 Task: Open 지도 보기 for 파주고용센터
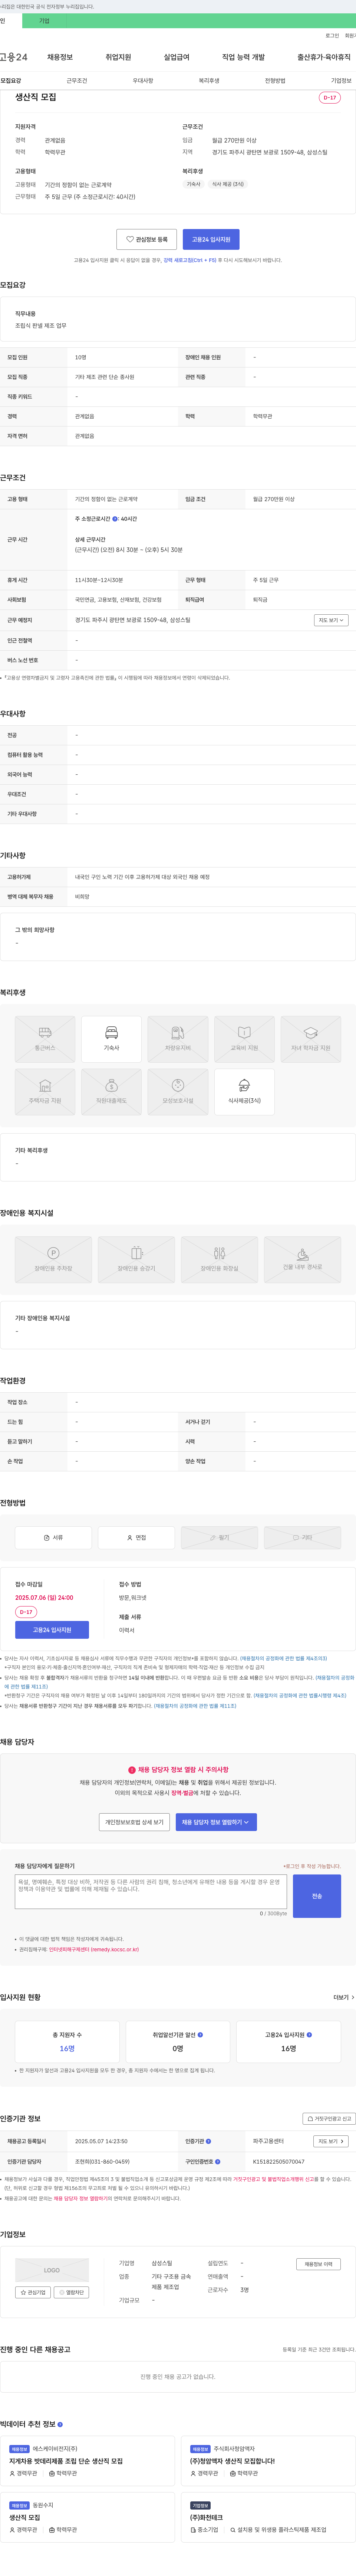tap(331, 2141)
